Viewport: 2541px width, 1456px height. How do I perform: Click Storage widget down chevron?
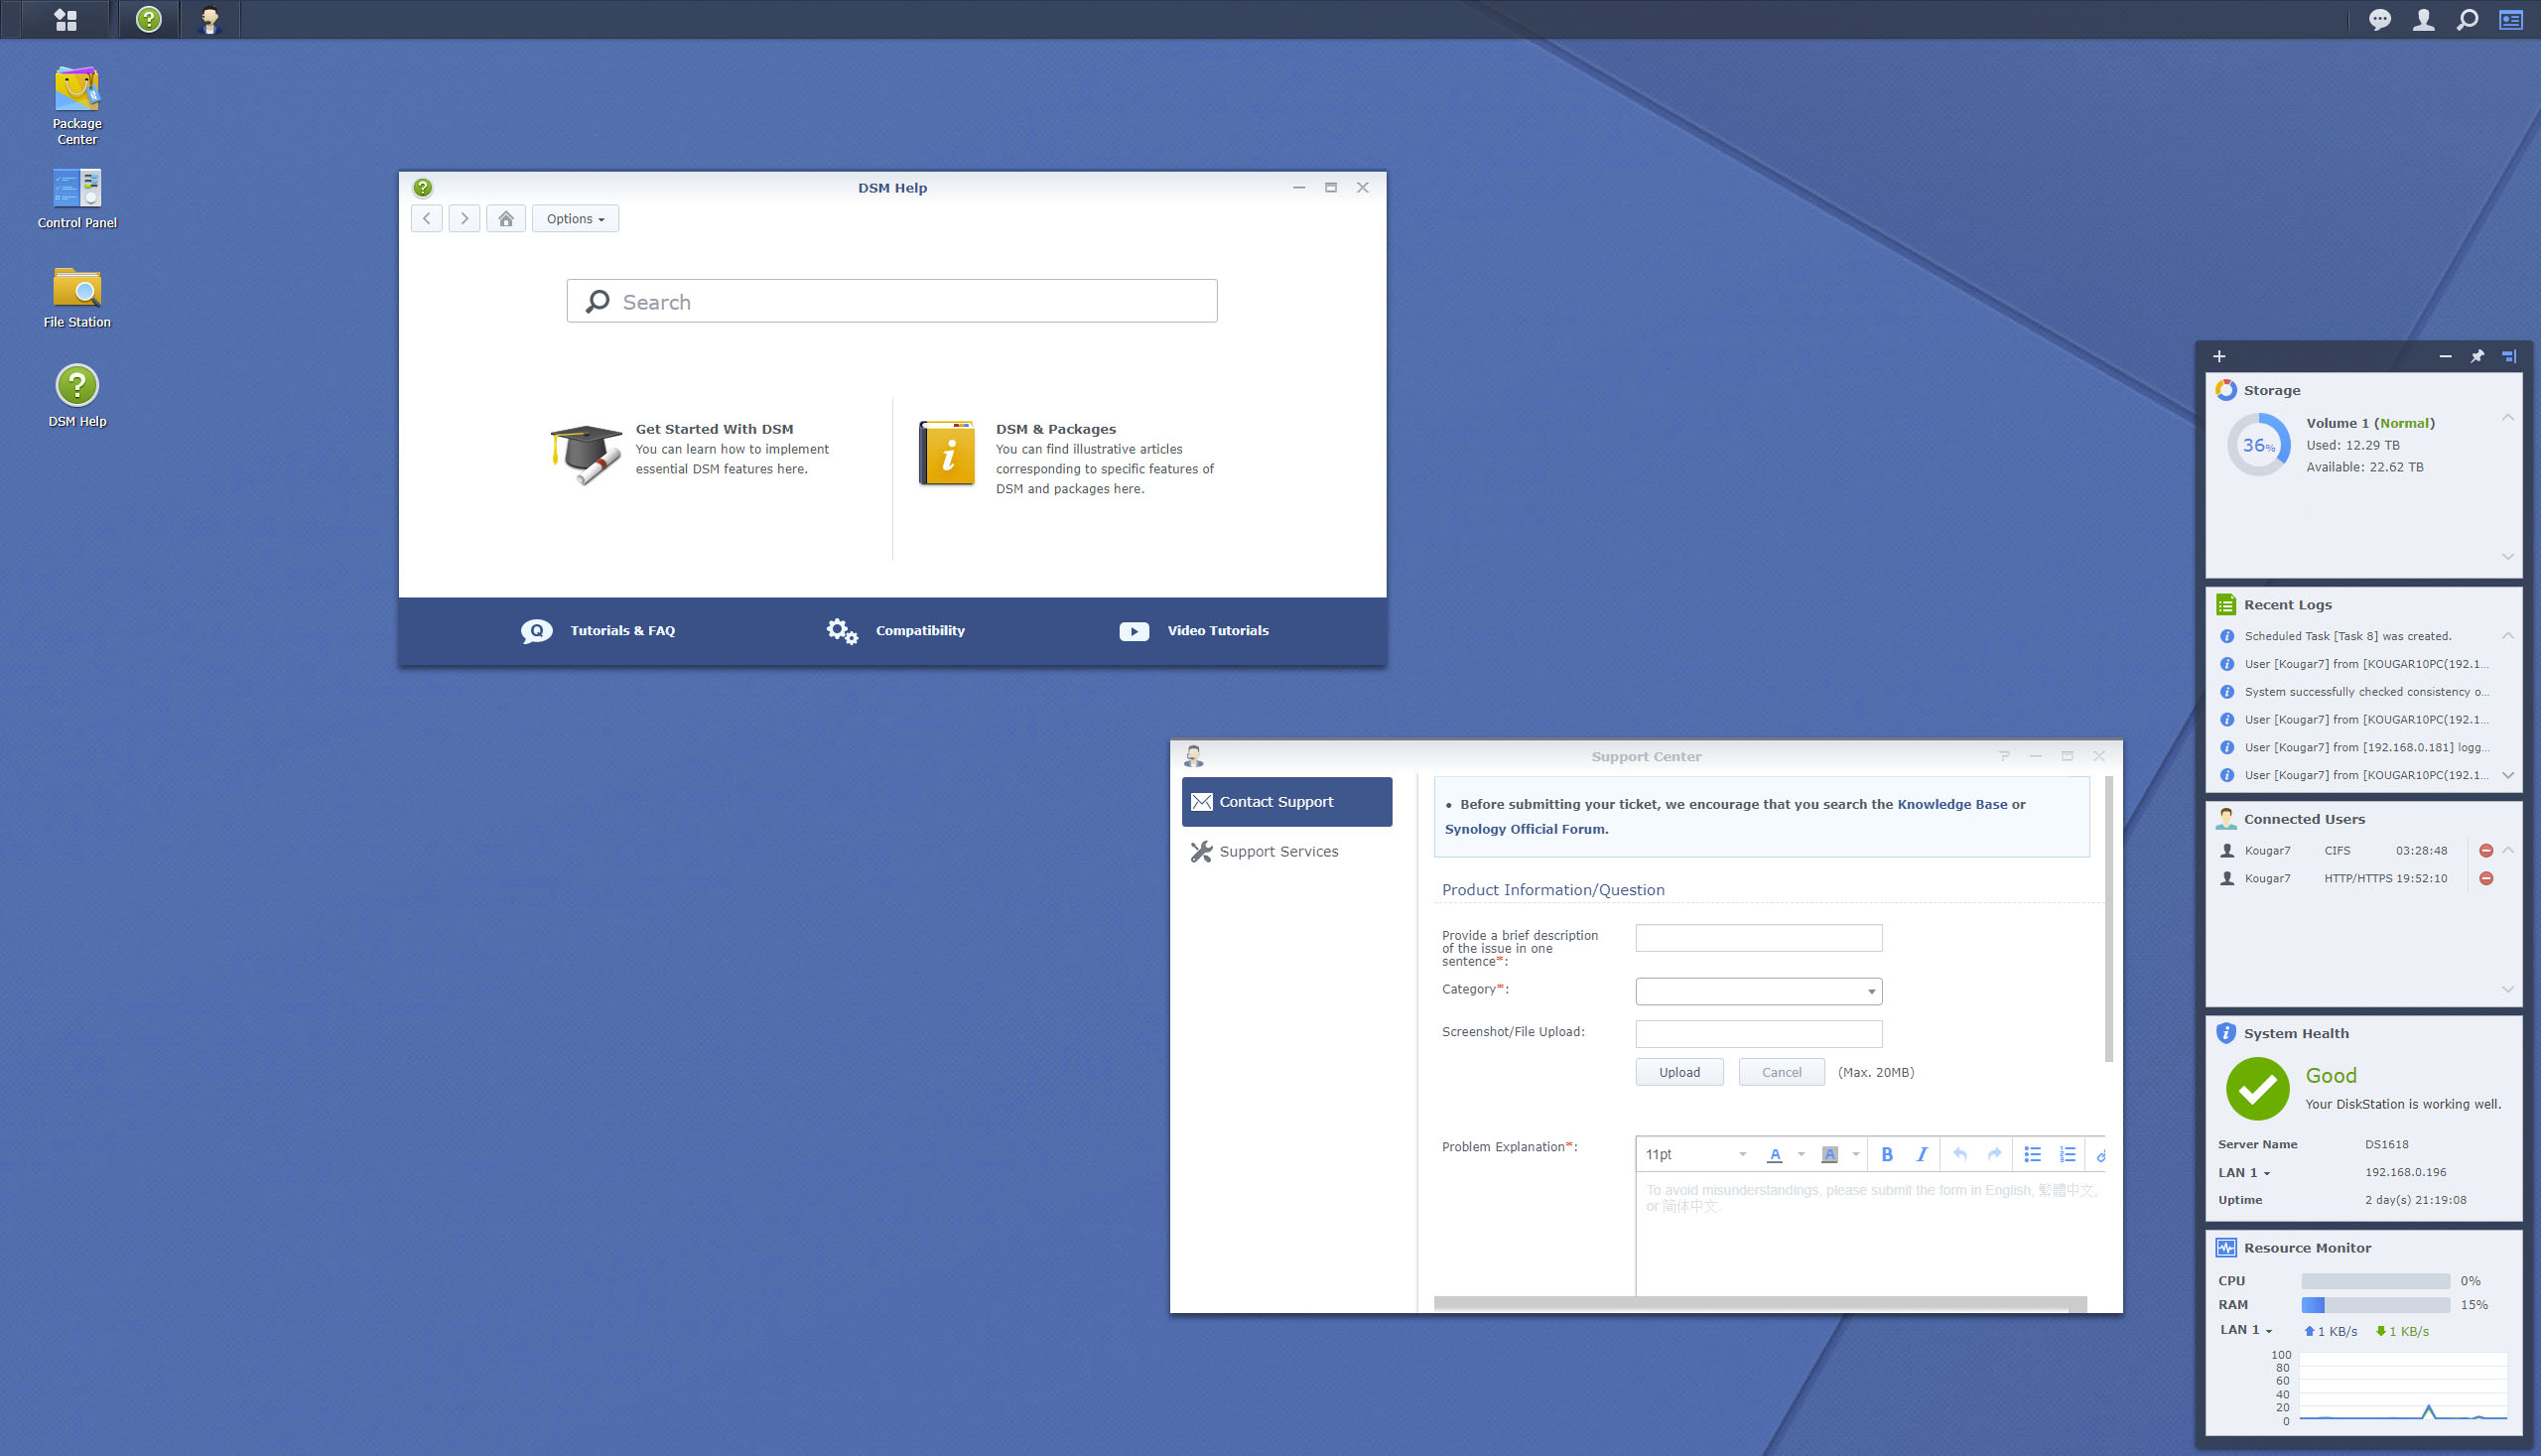[2507, 557]
